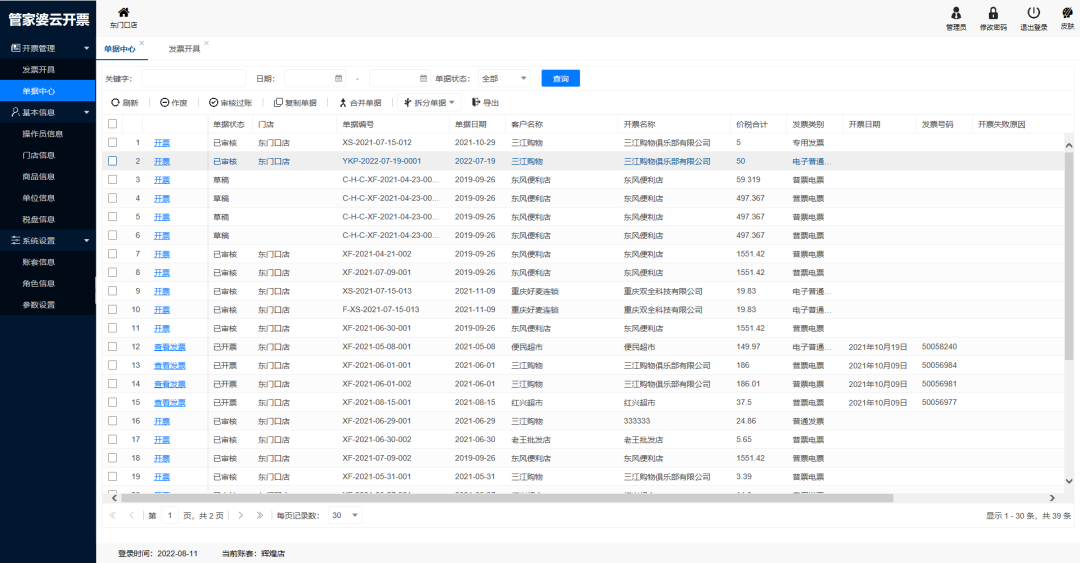1080x563 pixels.
Task: Click the 复制单据 copy toolbar button
Action: (x=295, y=103)
